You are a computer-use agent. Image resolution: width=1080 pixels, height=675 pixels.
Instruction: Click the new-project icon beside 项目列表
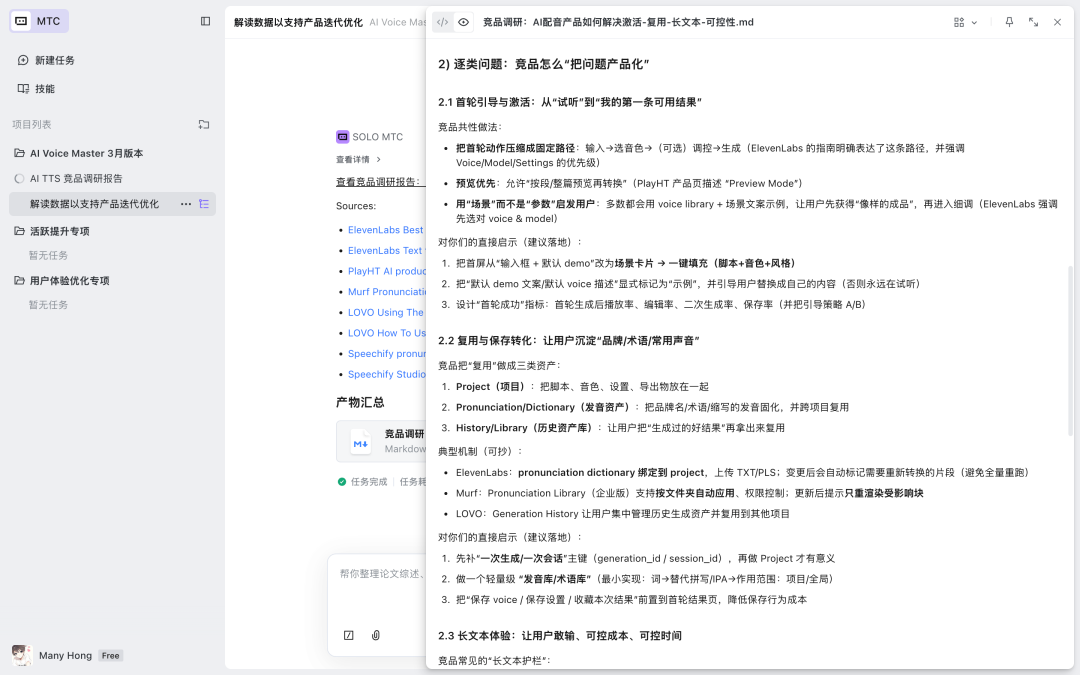[204, 124]
